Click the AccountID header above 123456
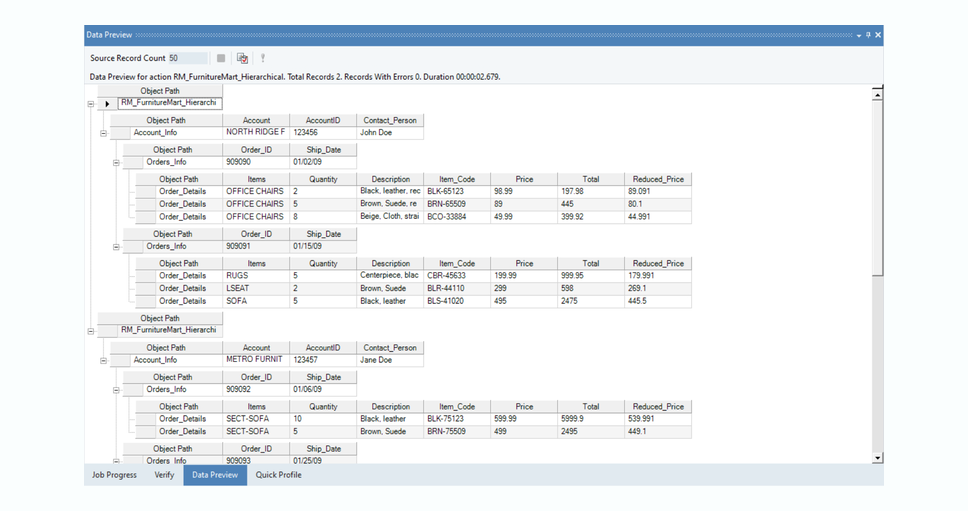Viewport: 968px width, 511px height. 323,120
